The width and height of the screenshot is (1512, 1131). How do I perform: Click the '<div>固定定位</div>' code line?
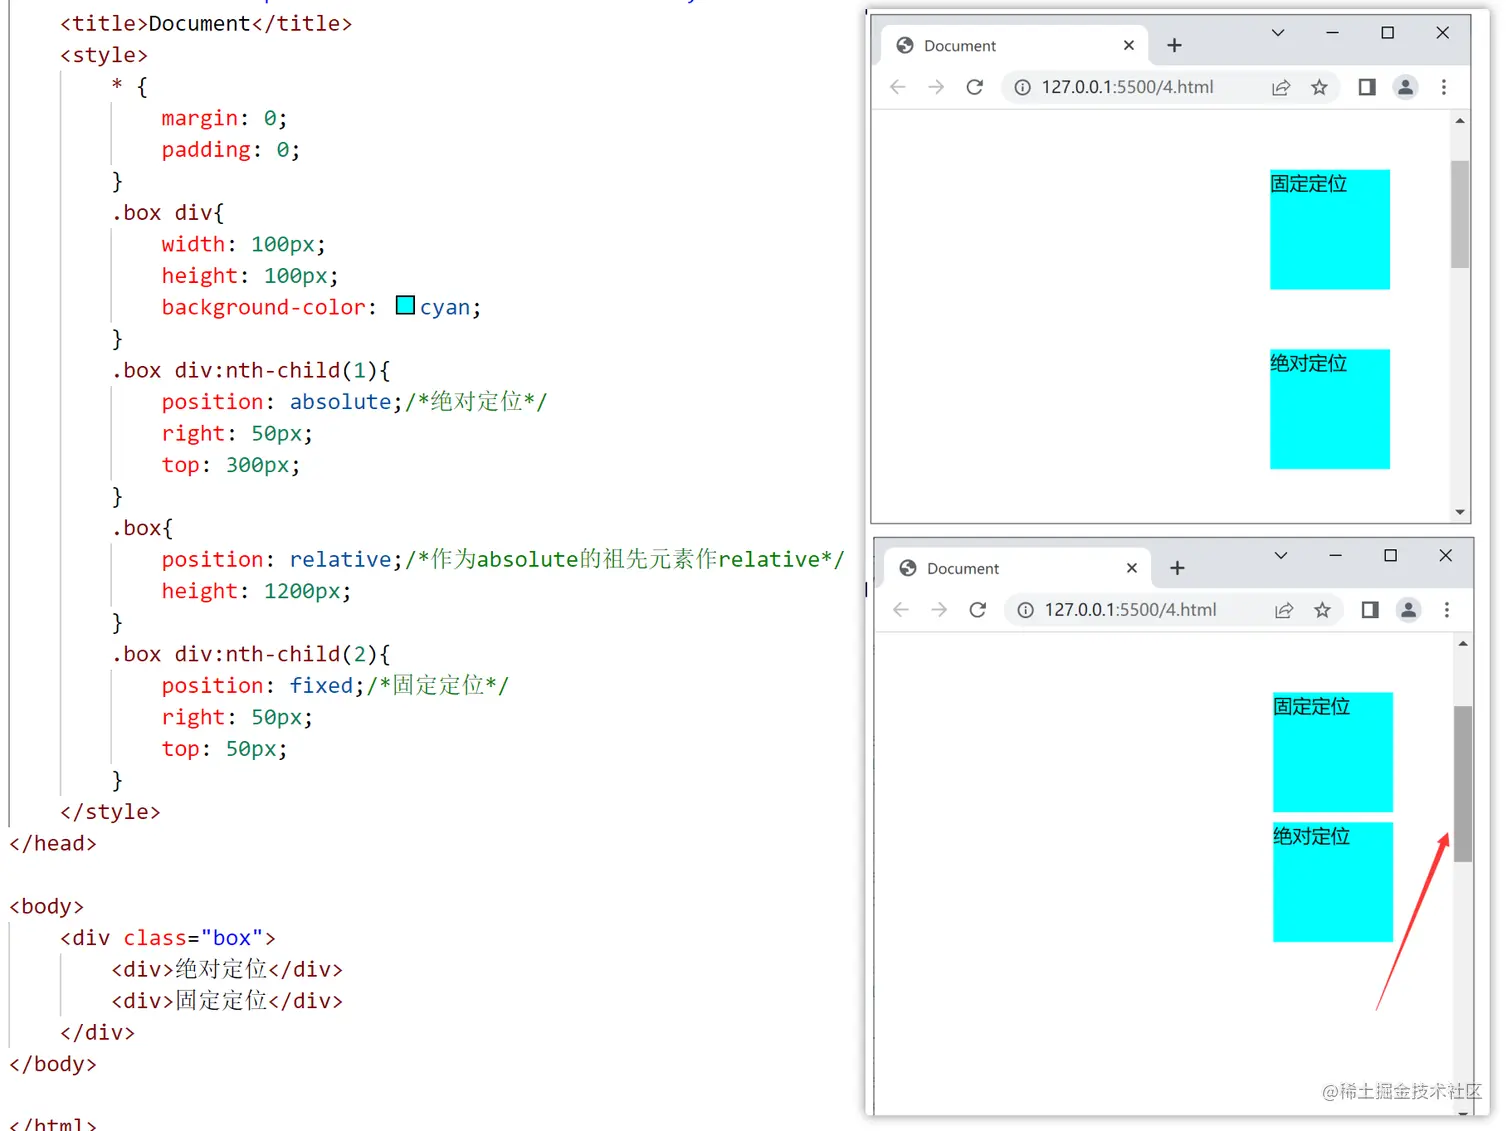pyautogui.click(x=227, y=1001)
